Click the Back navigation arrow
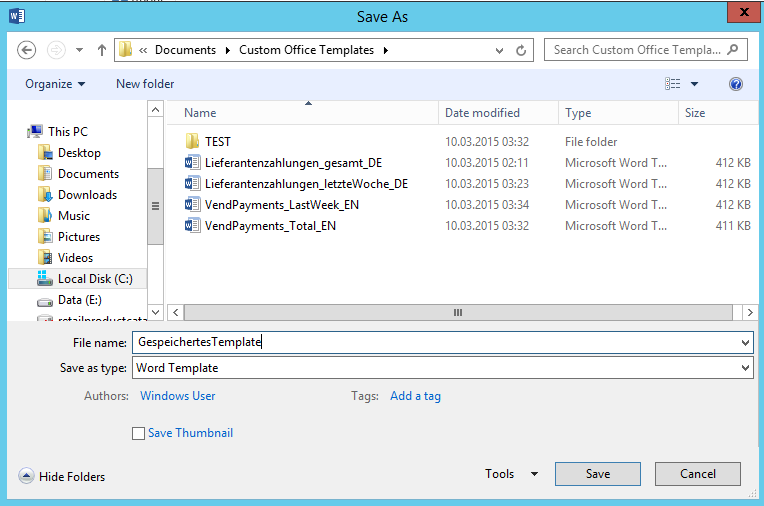The image size is (764, 506). pyautogui.click(x=27, y=50)
